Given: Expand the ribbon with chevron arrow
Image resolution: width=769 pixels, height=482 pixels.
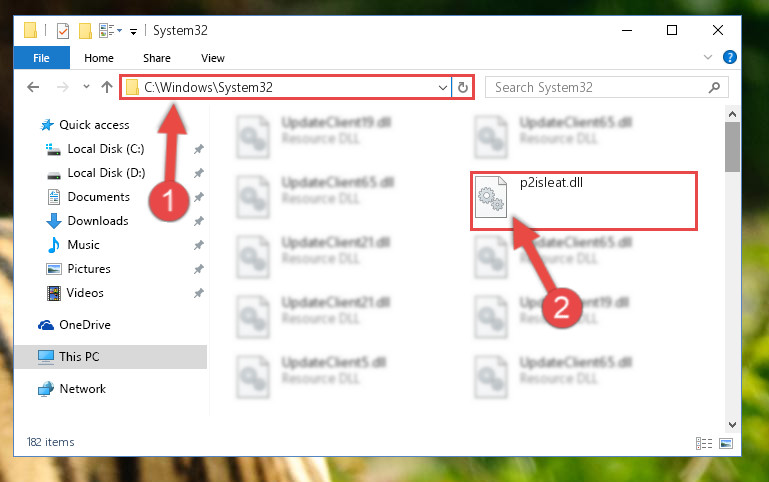Looking at the screenshot, I should coord(708,57).
